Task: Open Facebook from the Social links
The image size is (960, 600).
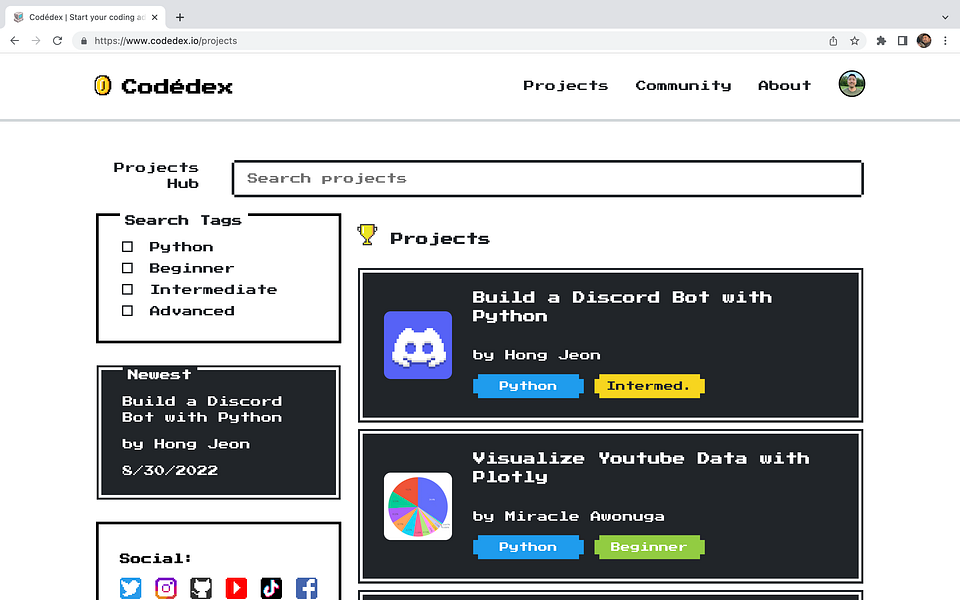Action: (306, 588)
